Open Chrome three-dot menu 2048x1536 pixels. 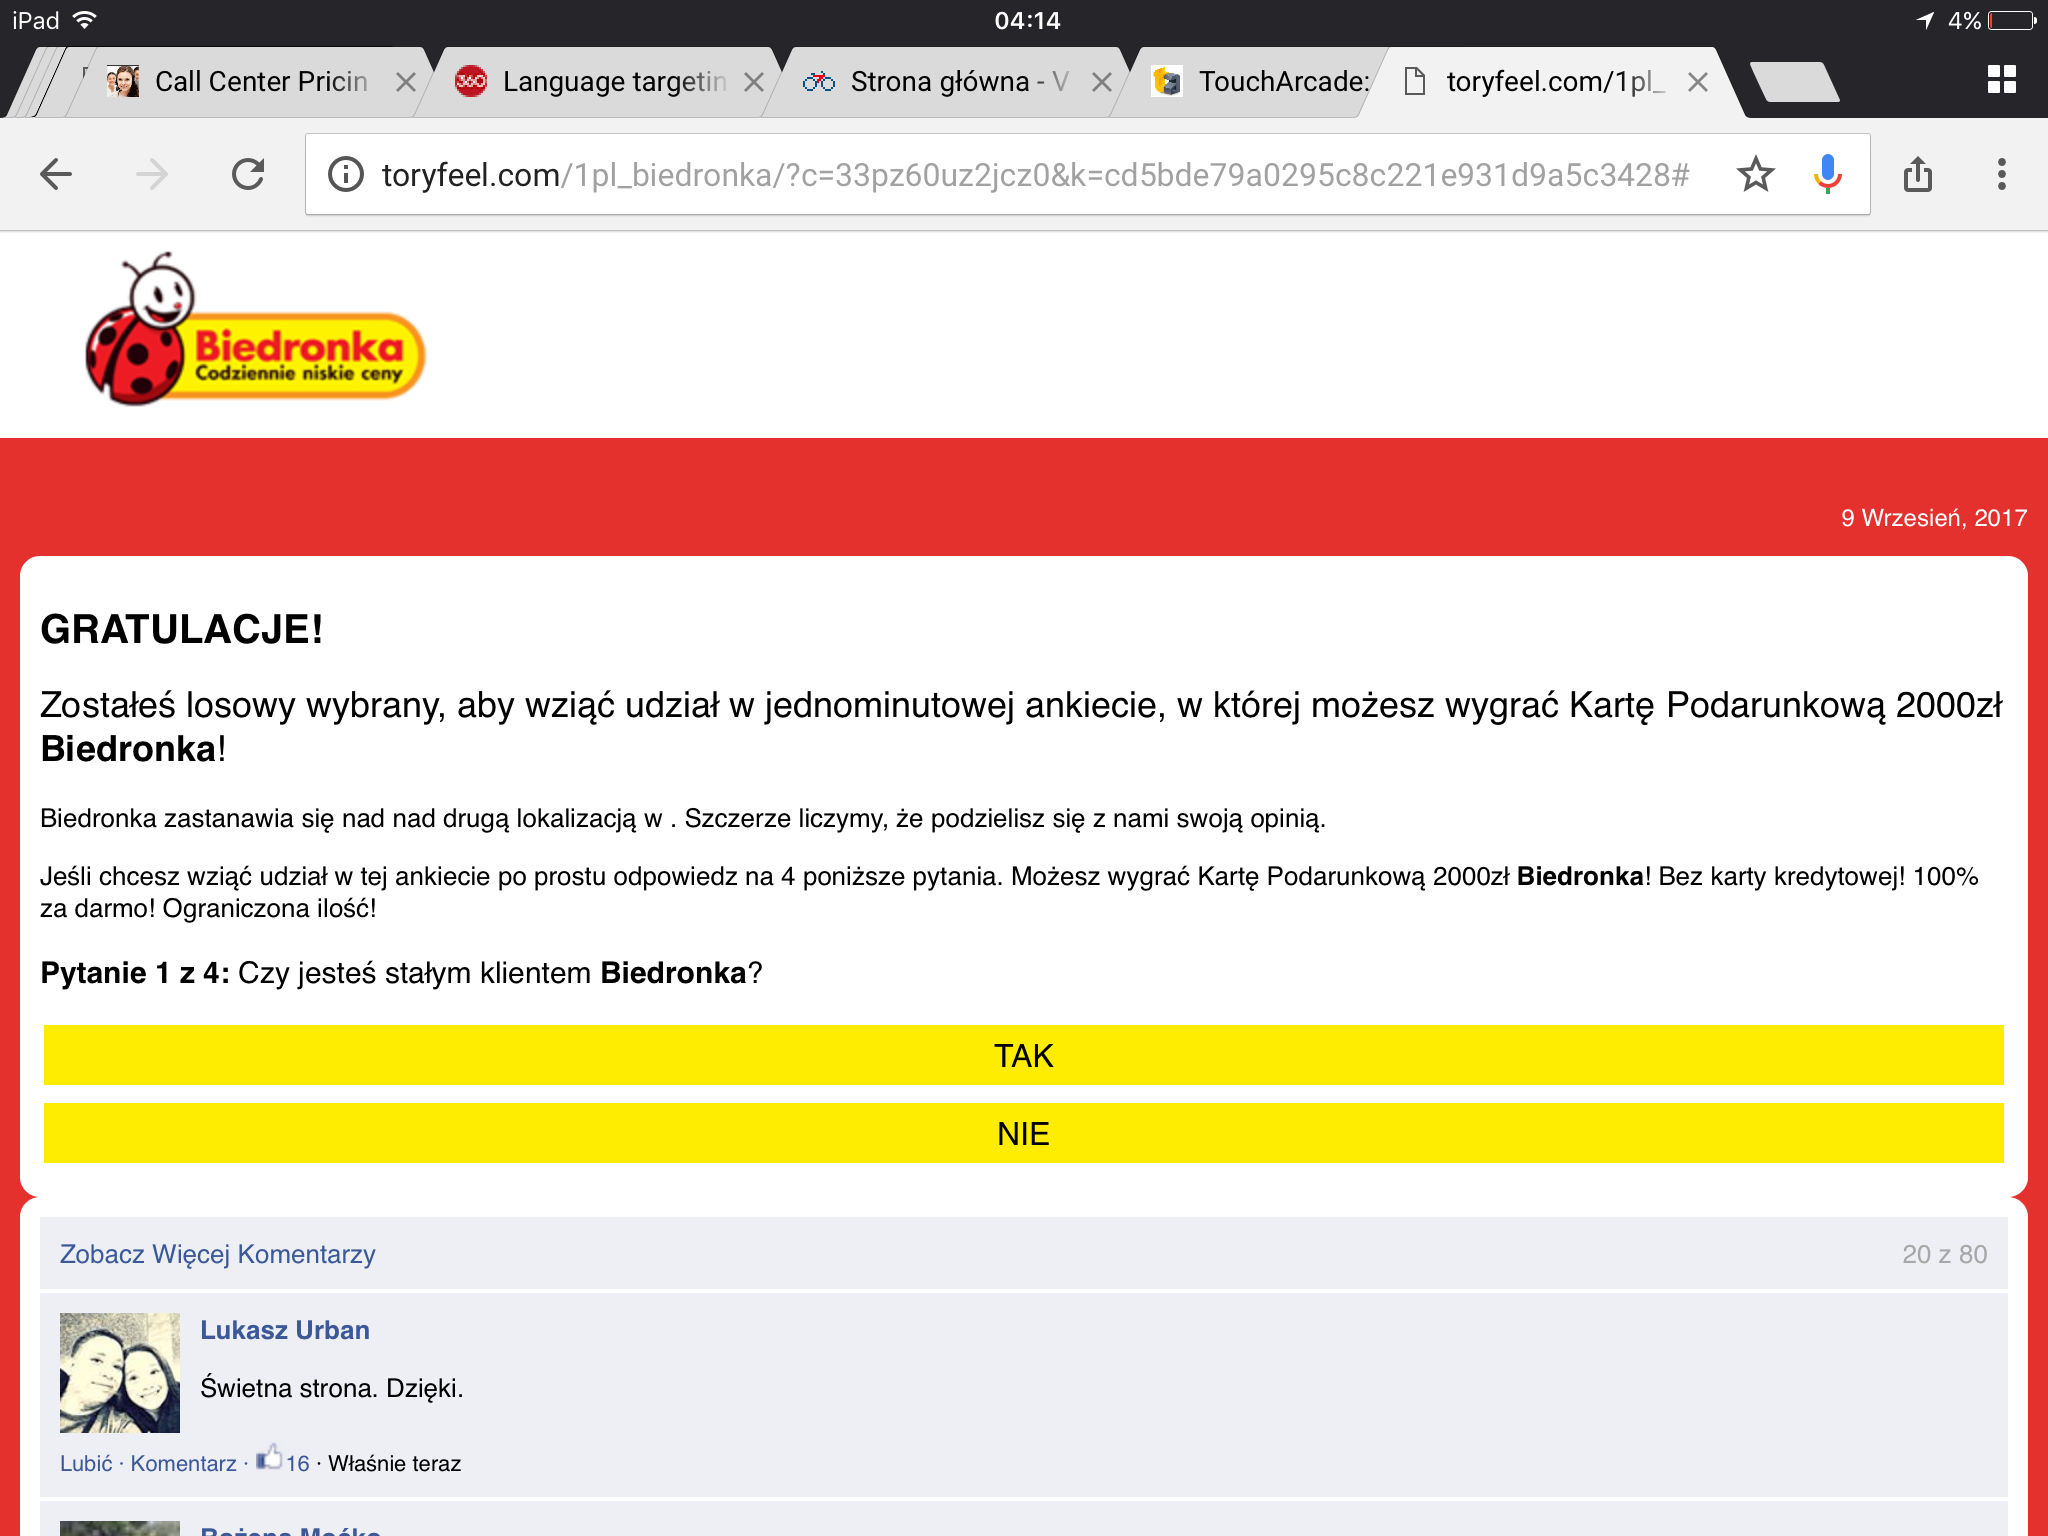[2001, 175]
